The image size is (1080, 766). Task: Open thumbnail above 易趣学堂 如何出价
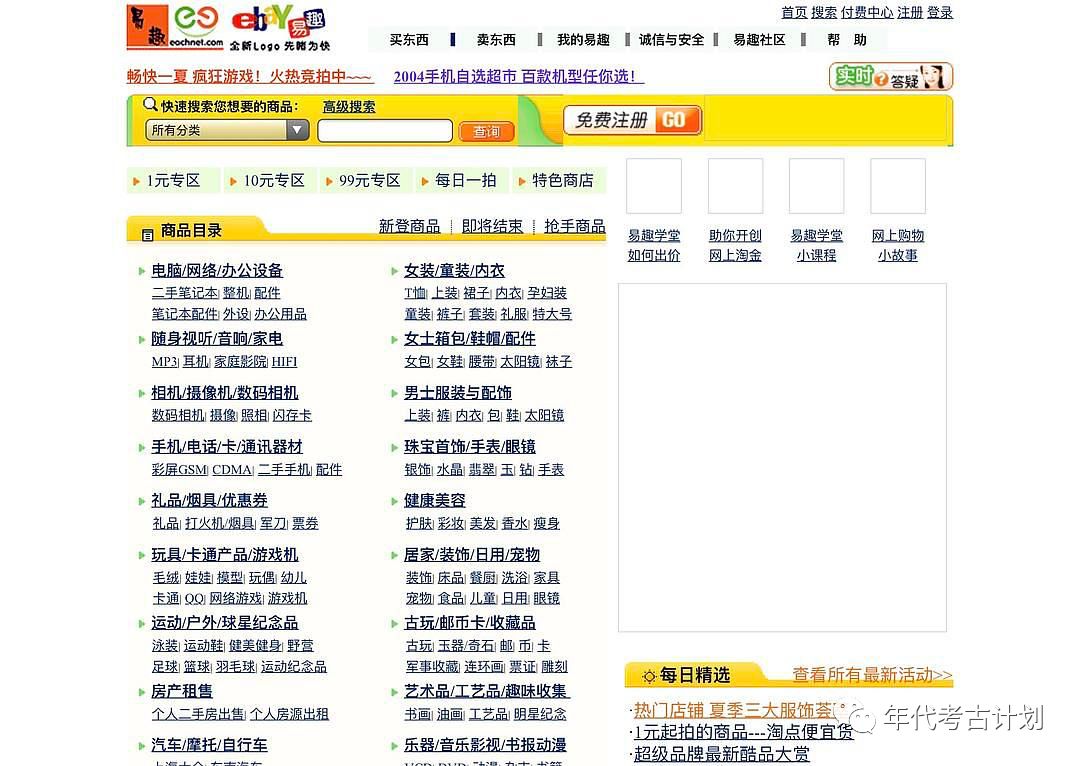[654, 186]
